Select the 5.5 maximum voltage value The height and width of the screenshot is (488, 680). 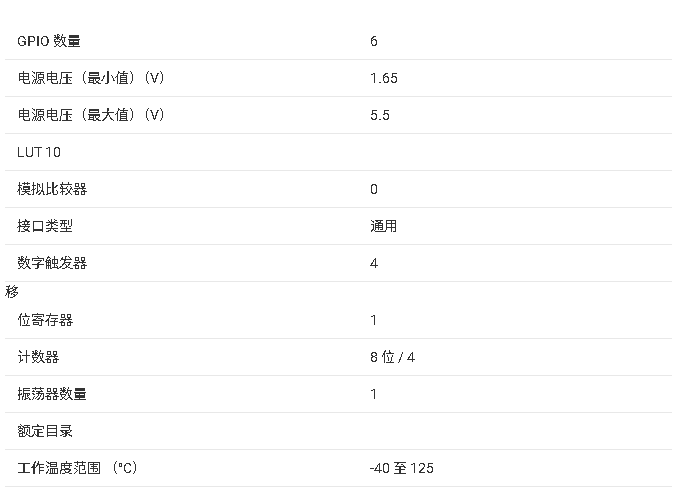[380, 115]
